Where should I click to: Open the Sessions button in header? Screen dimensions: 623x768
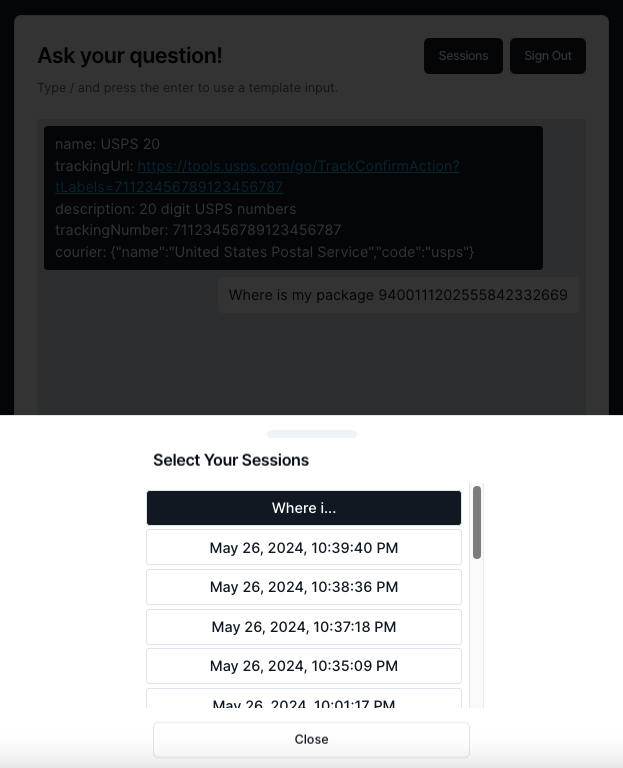point(463,56)
